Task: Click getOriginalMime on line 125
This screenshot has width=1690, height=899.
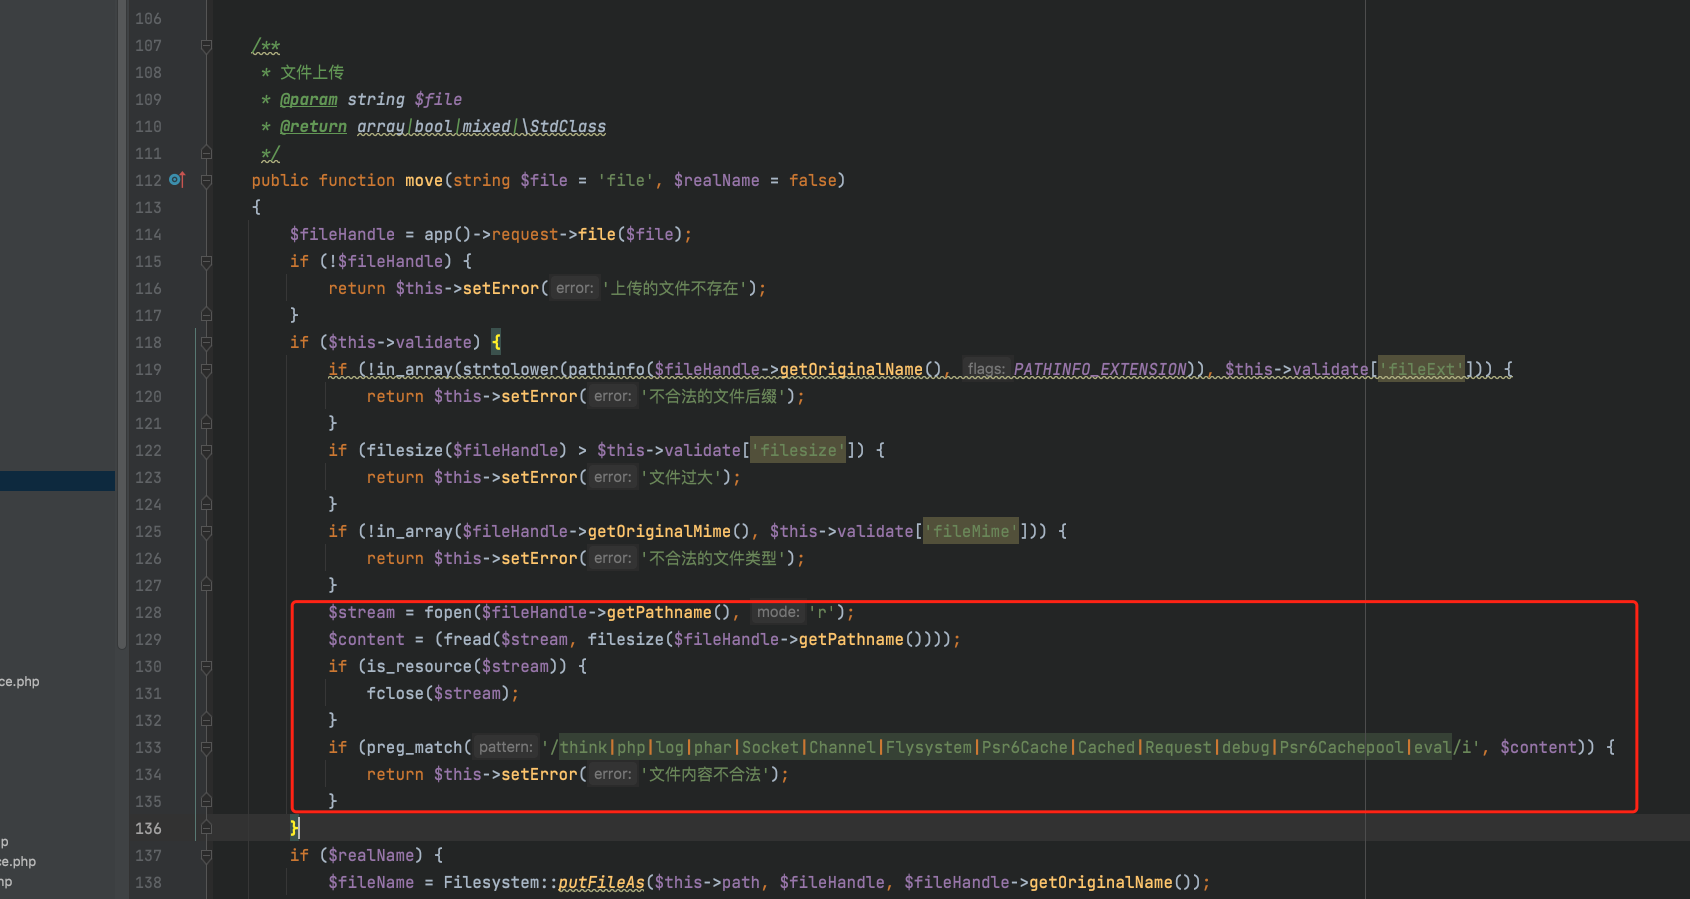Action: click(659, 532)
